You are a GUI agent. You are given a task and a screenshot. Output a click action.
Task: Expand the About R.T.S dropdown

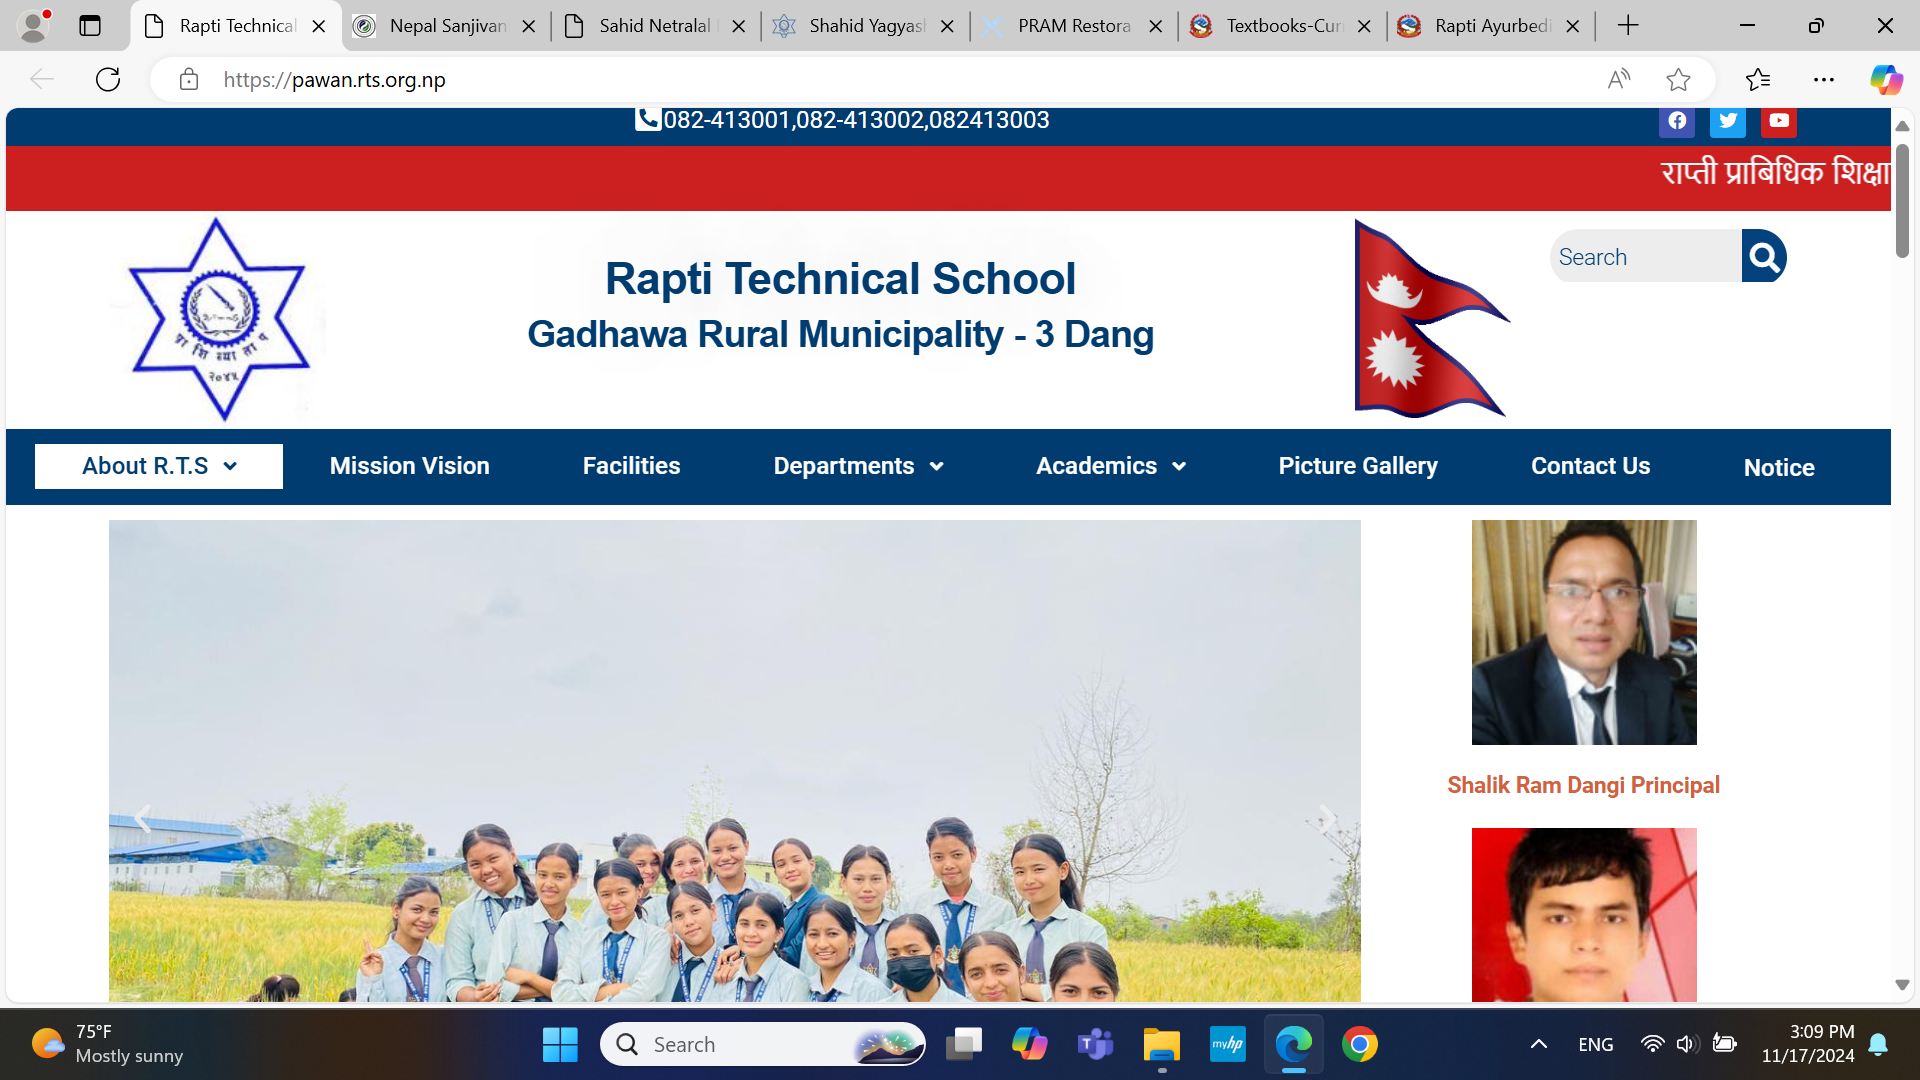pyautogui.click(x=159, y=466)
